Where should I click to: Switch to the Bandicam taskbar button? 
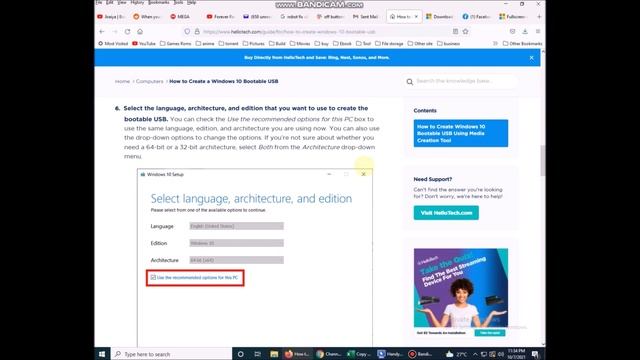(x=421, y=354)
